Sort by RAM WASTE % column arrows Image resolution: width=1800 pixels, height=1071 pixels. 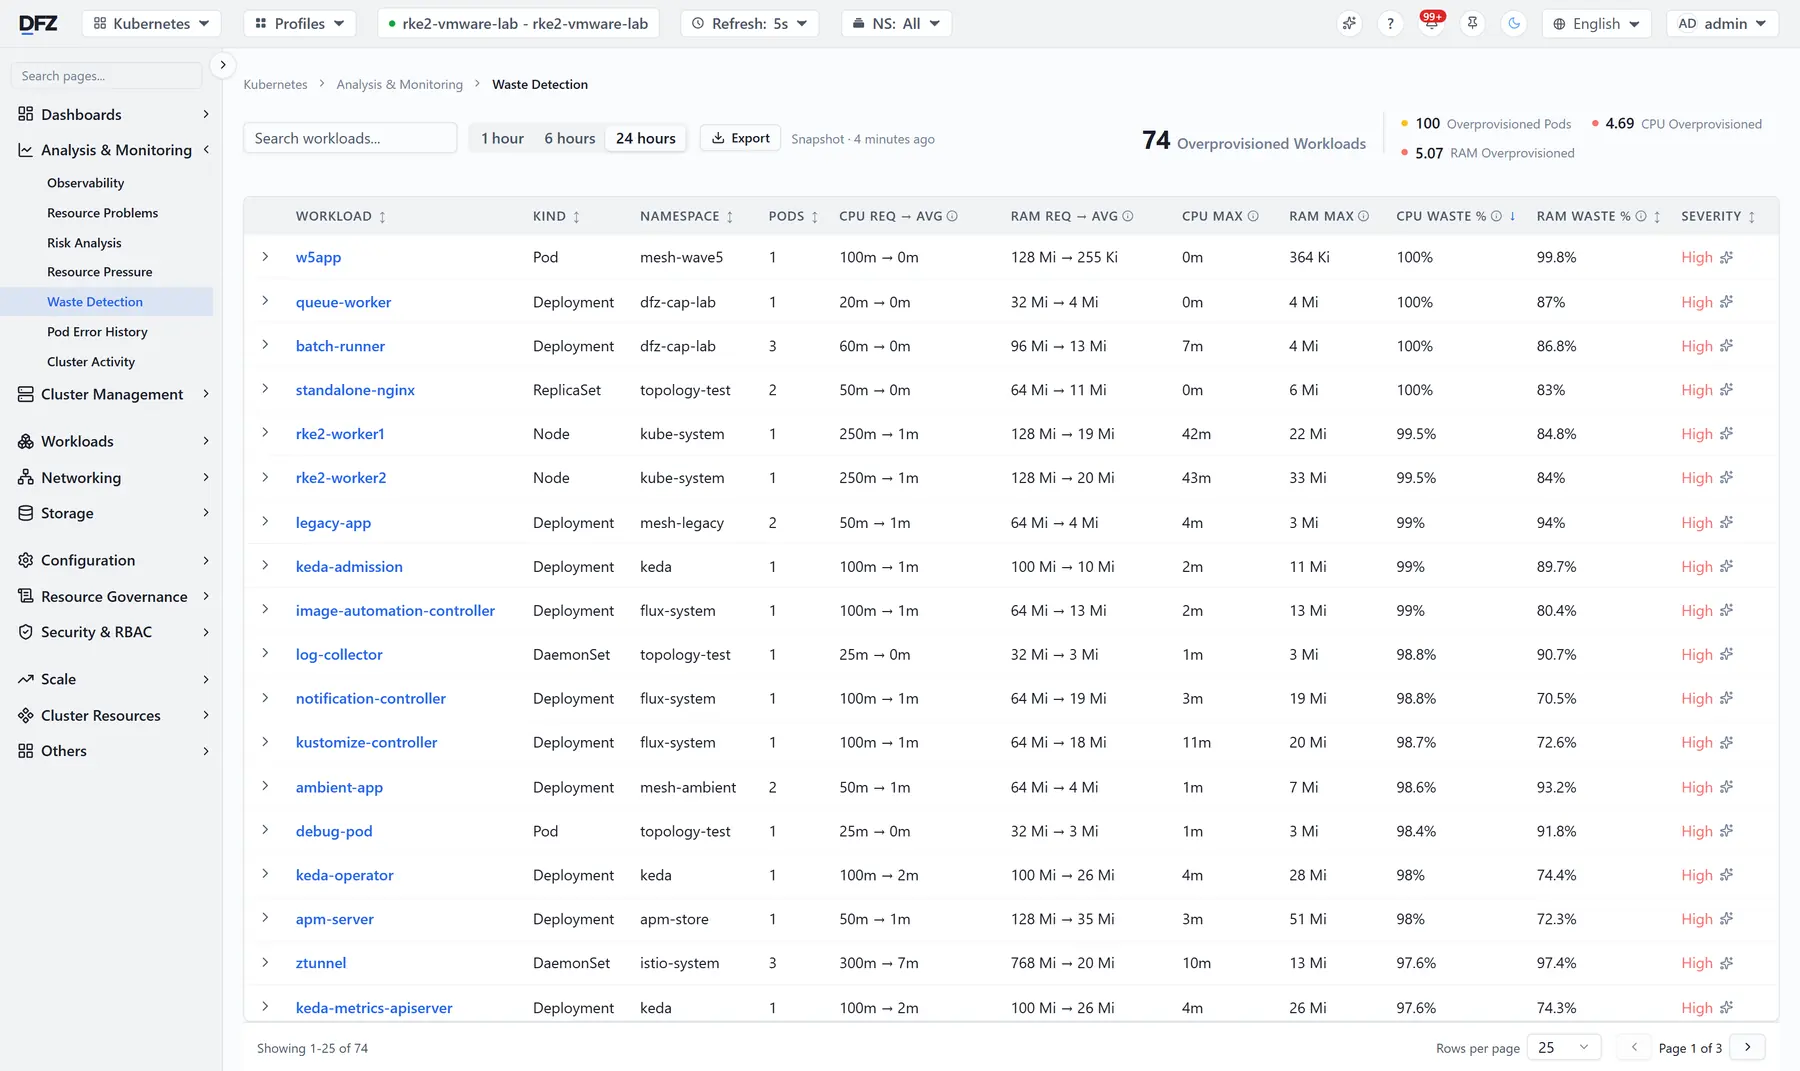point(1657,217)
